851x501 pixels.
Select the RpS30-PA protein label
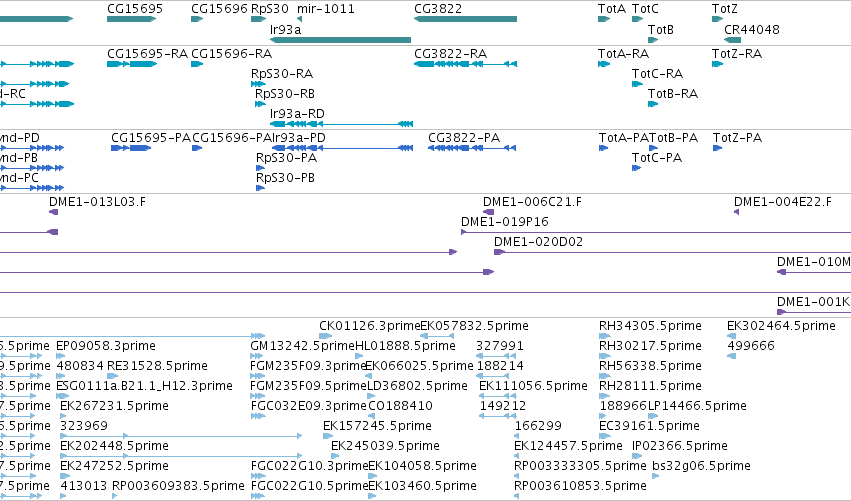[x=286, y=158]
